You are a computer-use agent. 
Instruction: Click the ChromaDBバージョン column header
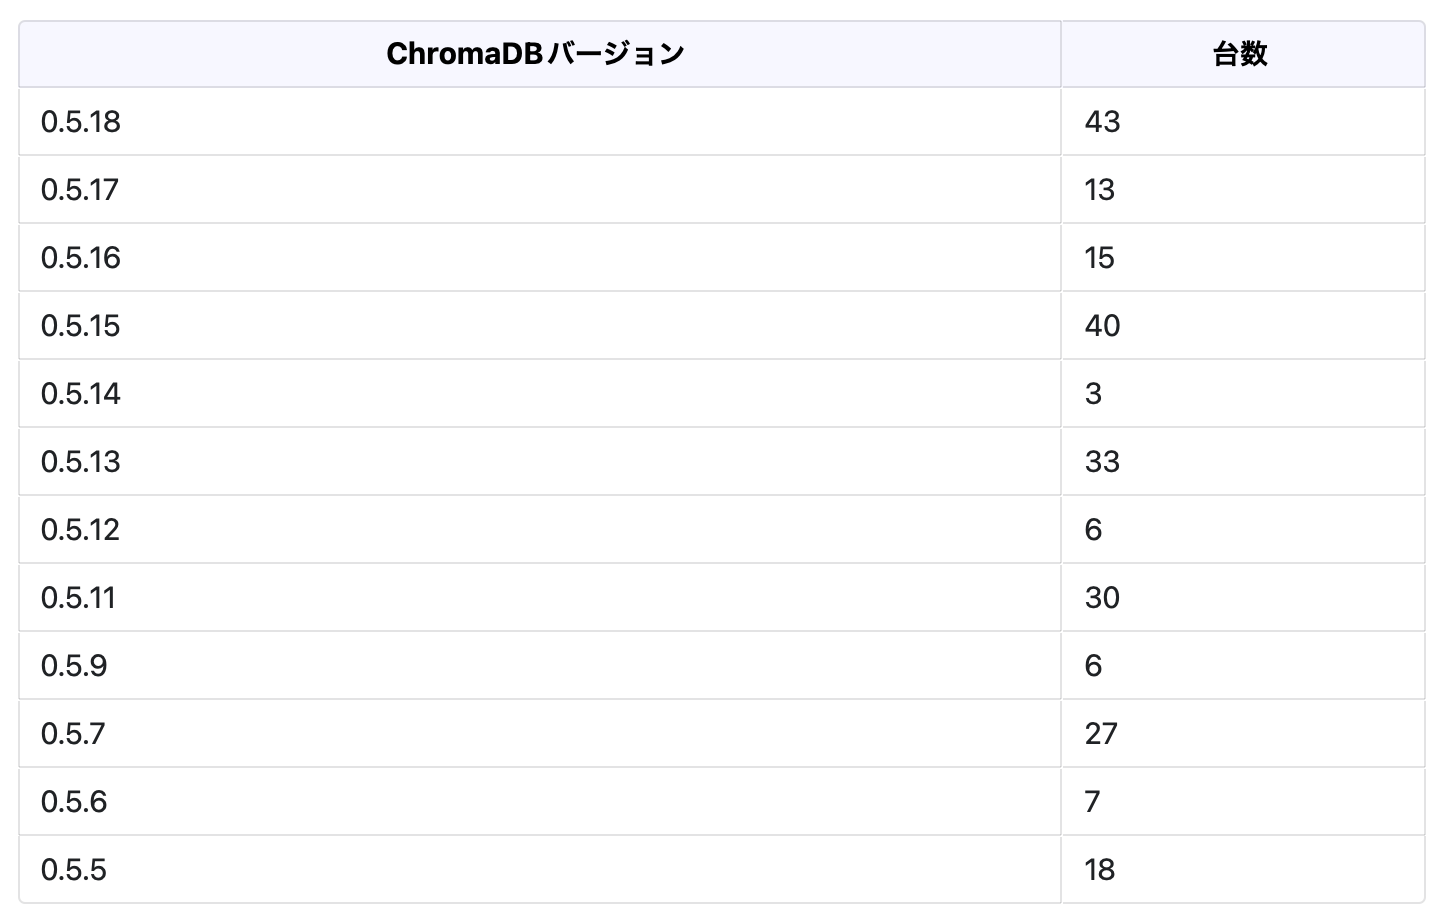[x=536, y=54]
